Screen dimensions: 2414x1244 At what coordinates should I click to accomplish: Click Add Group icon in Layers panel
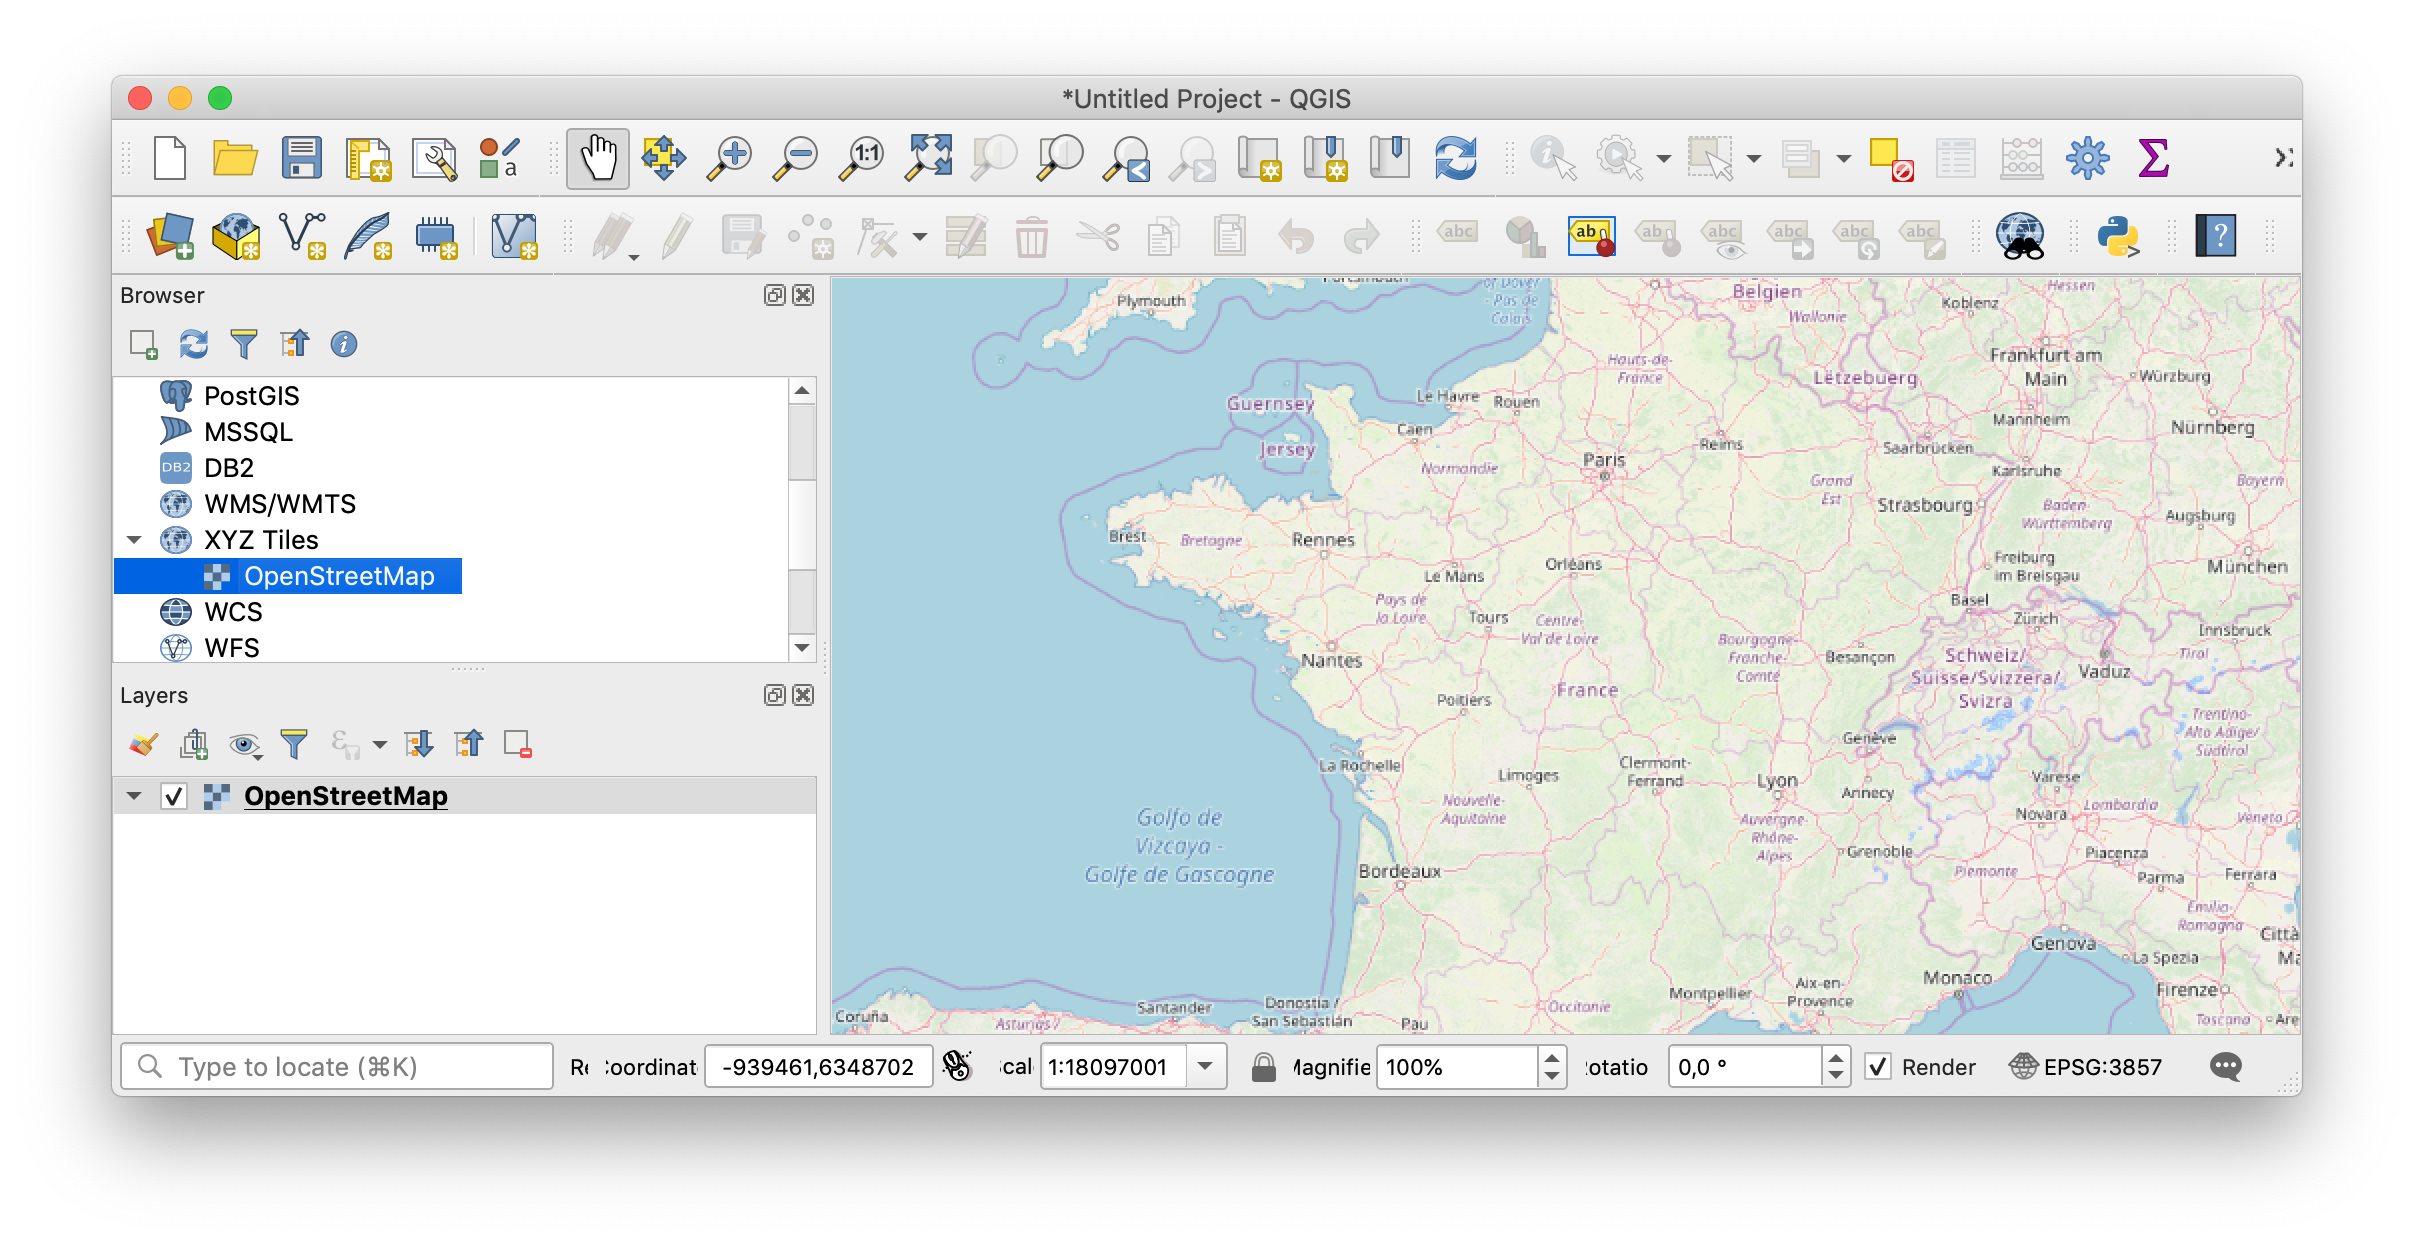[193, 744]
